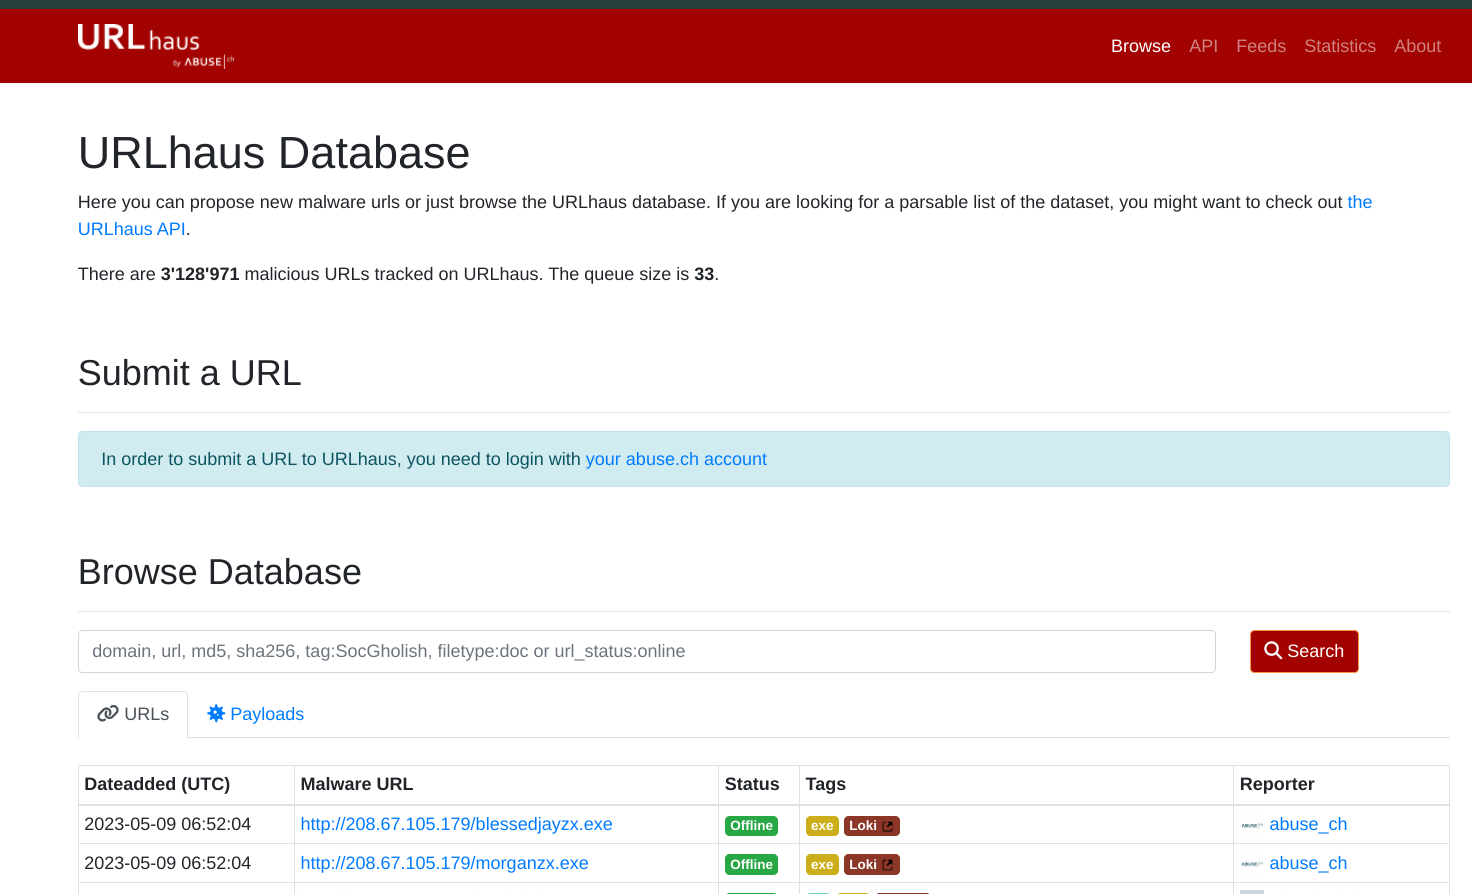Open the blessedjayzx.exe malware URL link
The height and width of the screenshot is (894, 1472).
click(456, 824)
